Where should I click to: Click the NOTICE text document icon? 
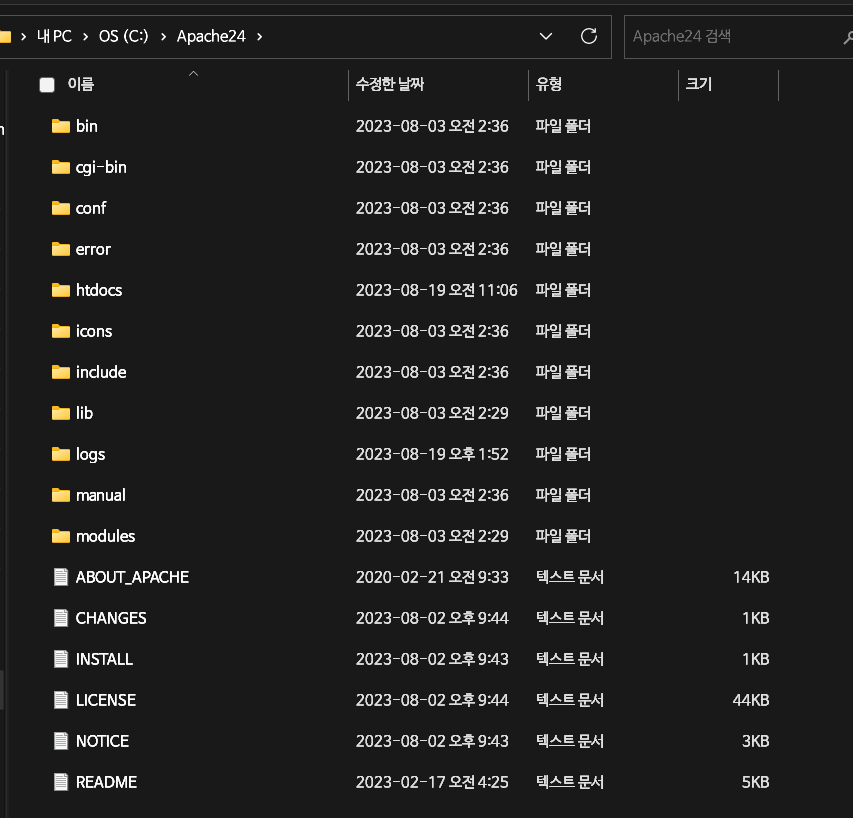point(61,741)
